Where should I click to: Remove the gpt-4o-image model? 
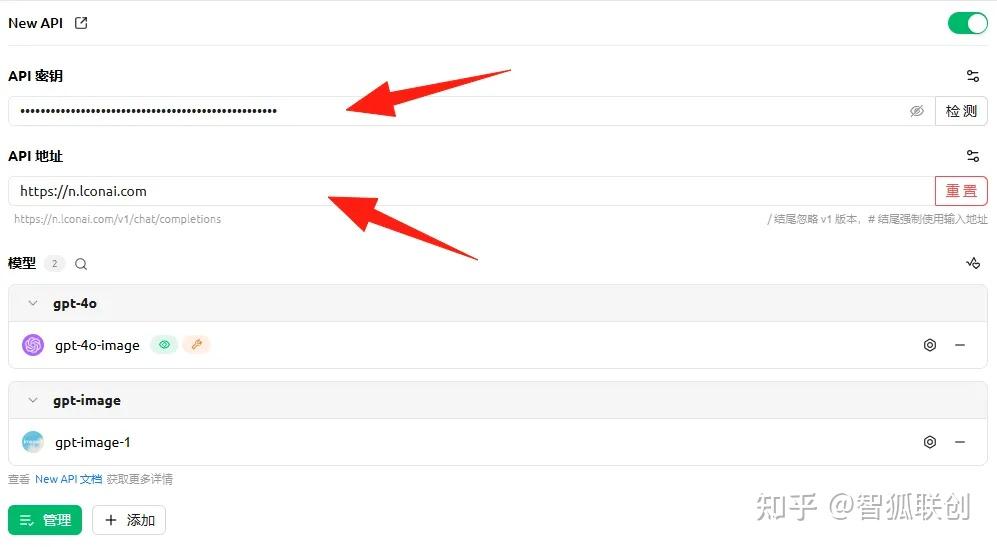(960, 345)
